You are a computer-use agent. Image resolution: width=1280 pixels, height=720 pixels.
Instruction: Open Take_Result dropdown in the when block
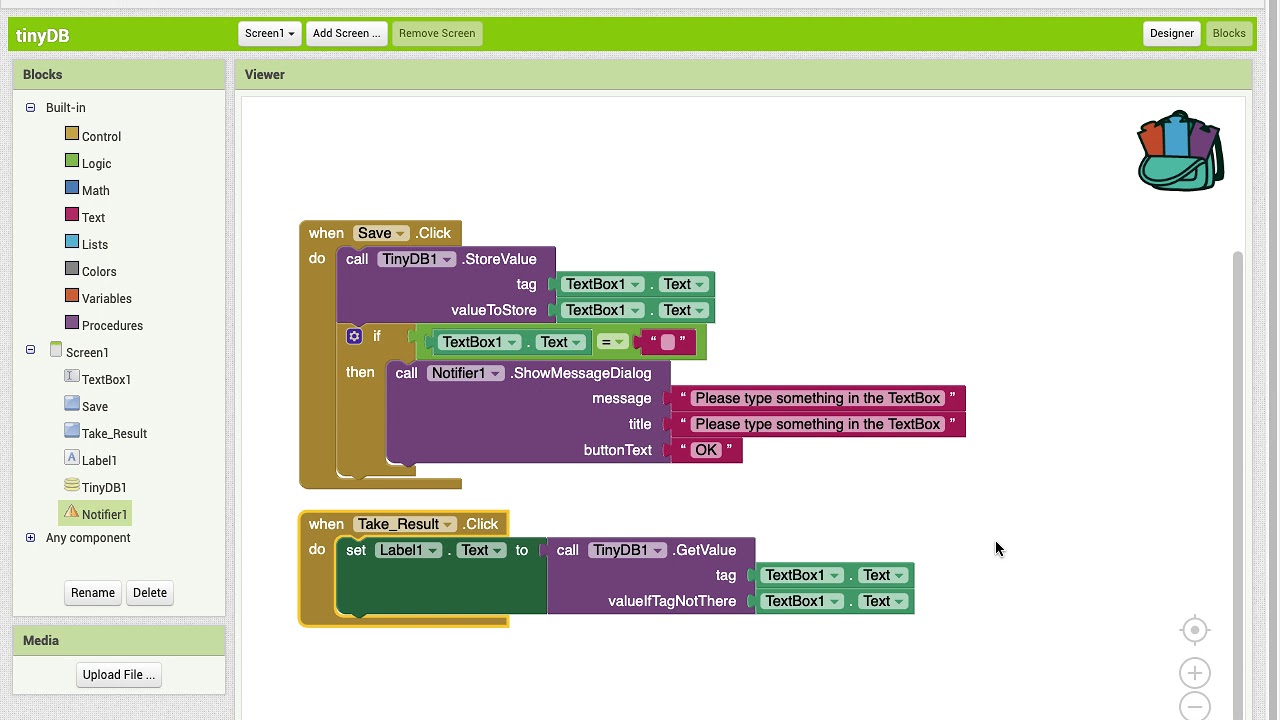coord(405,524)
